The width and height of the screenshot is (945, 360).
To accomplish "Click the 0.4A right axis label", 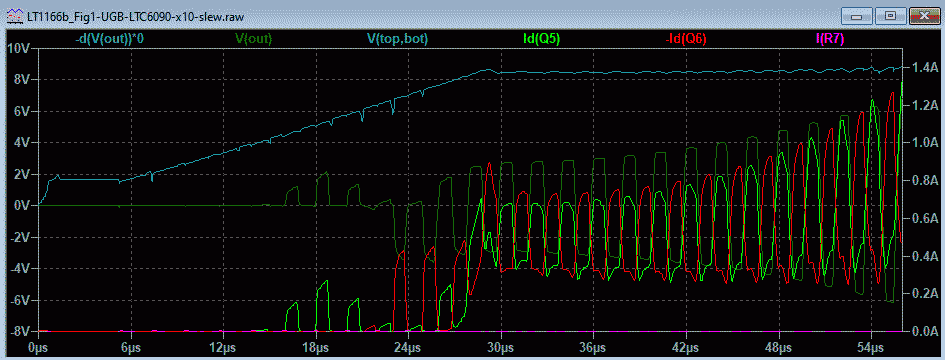I will click(925, 256).
